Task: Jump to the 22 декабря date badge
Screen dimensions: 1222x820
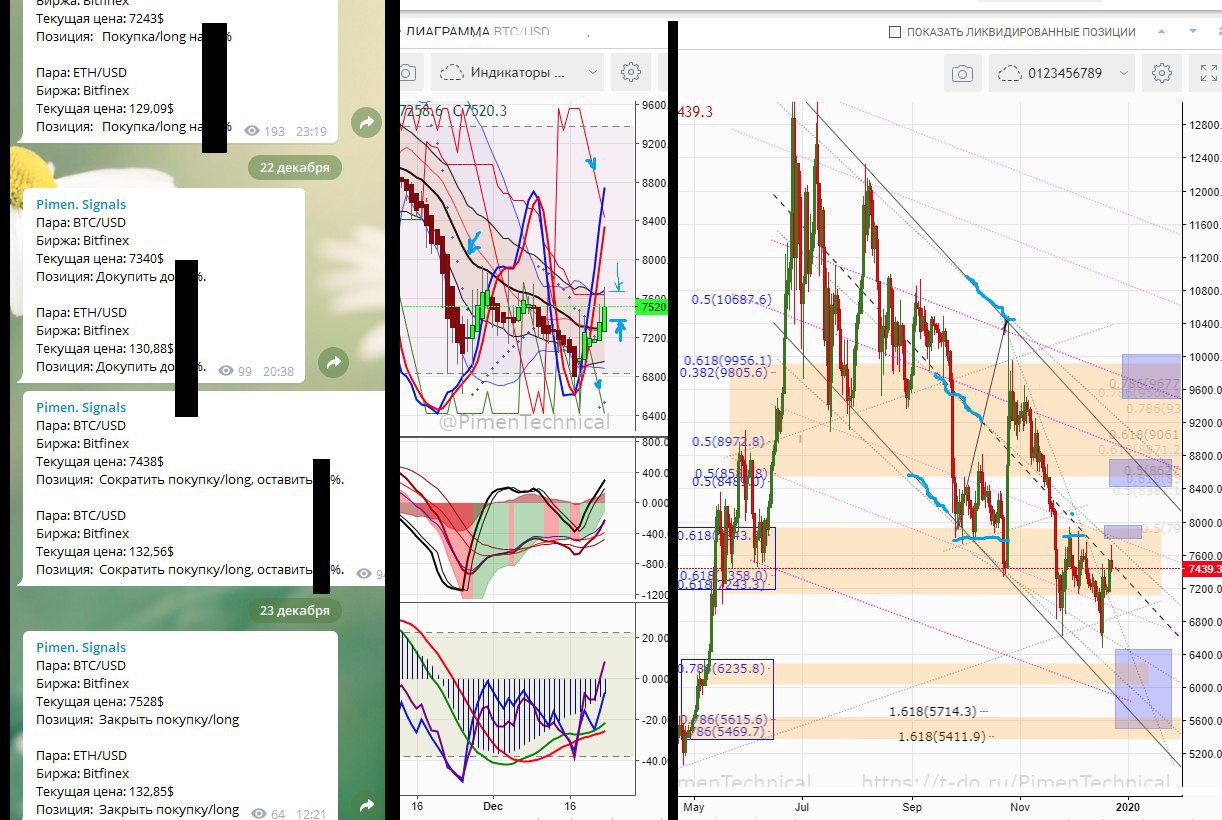Action: (x=294, y=167)
